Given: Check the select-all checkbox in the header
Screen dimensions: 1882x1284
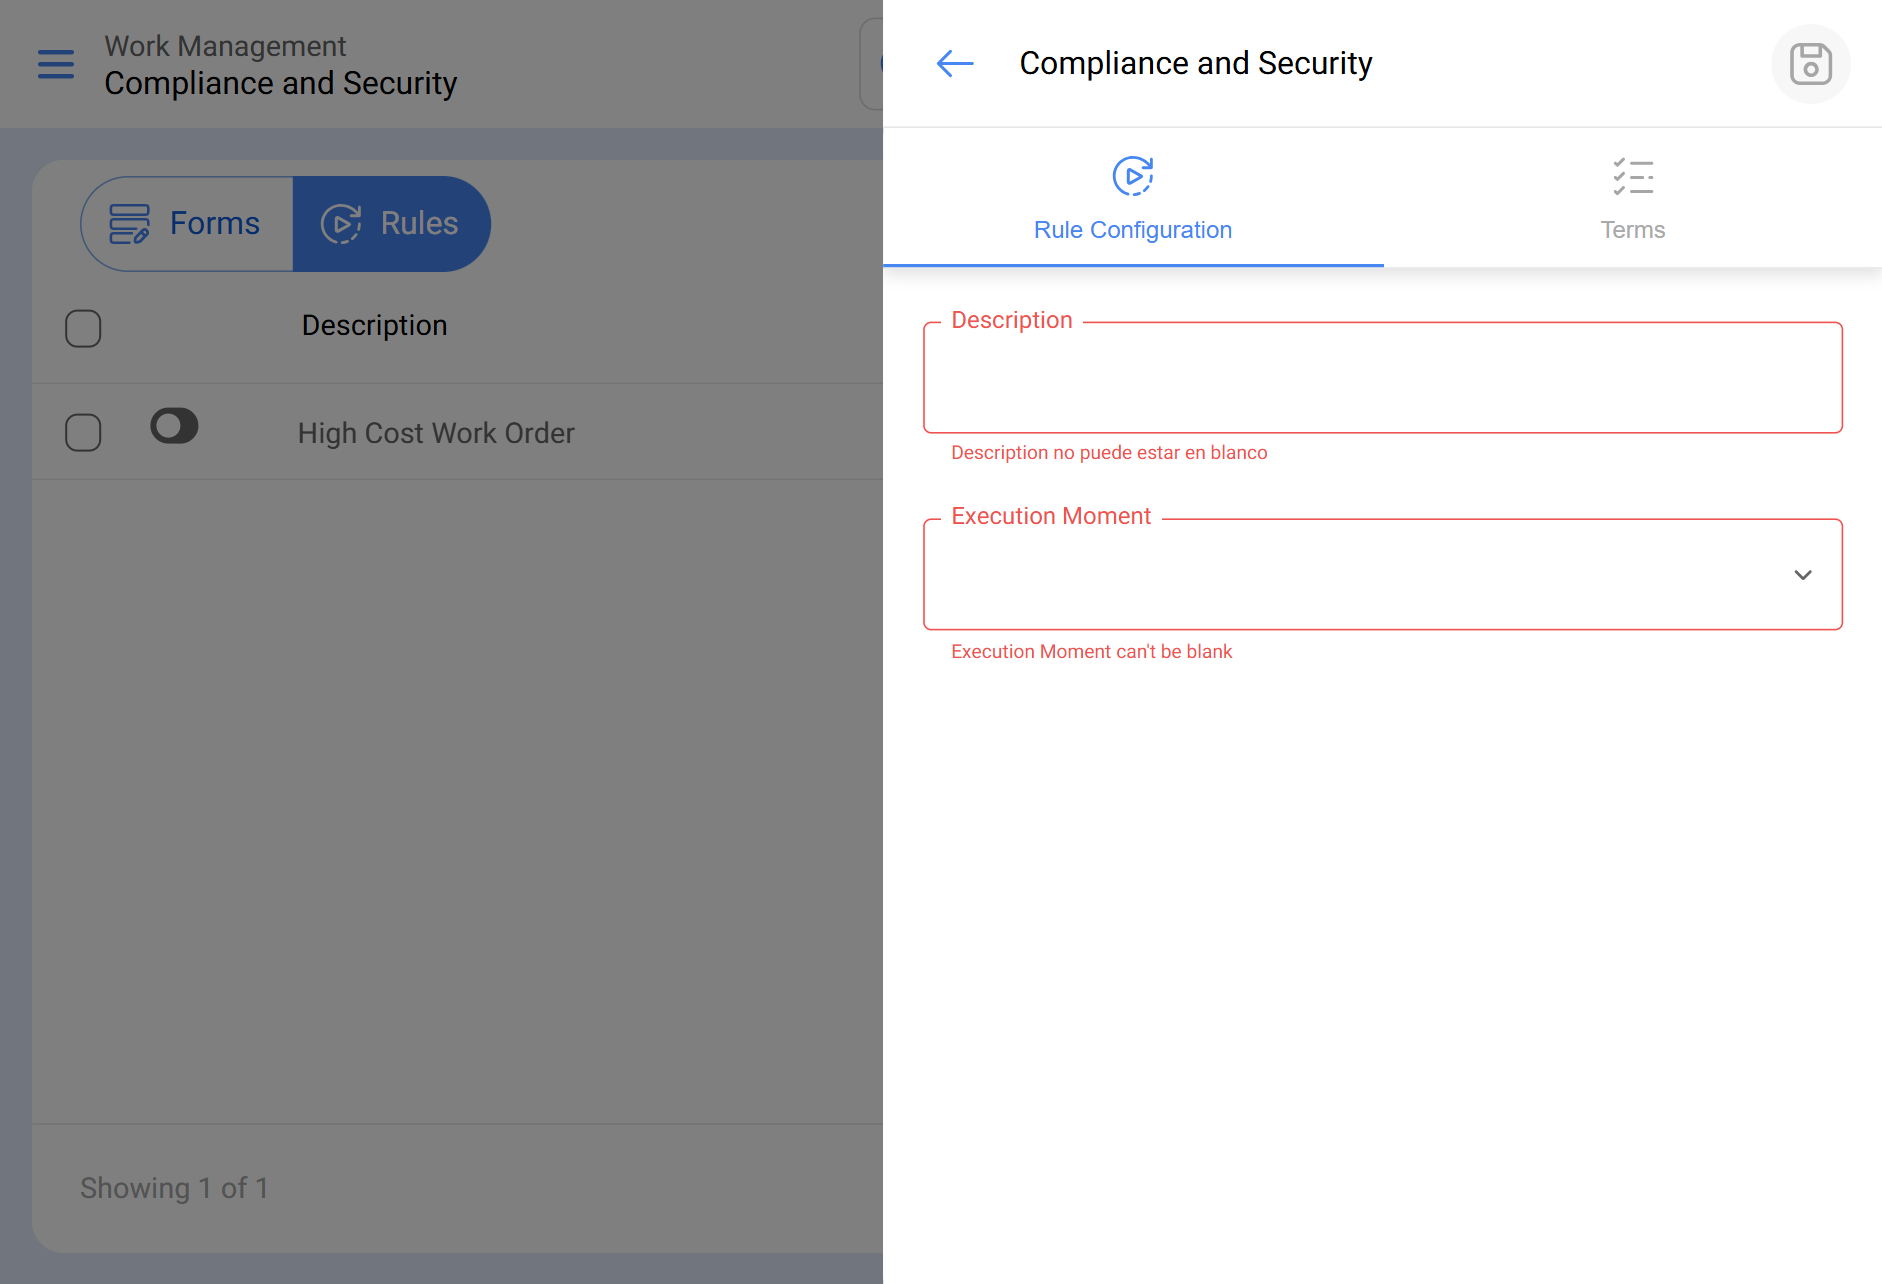Looking at the screenshot, I should 83,328.
